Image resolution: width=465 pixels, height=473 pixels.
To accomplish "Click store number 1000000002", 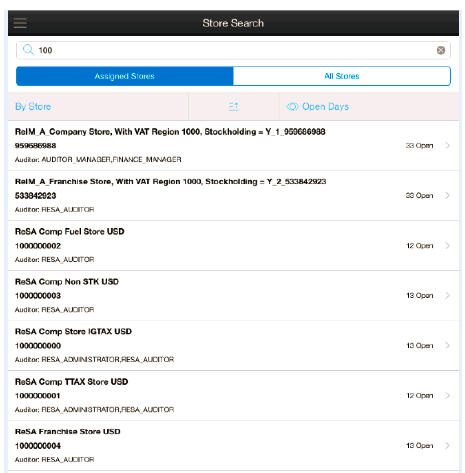I will pyautogui.click(x=38, y=246).
